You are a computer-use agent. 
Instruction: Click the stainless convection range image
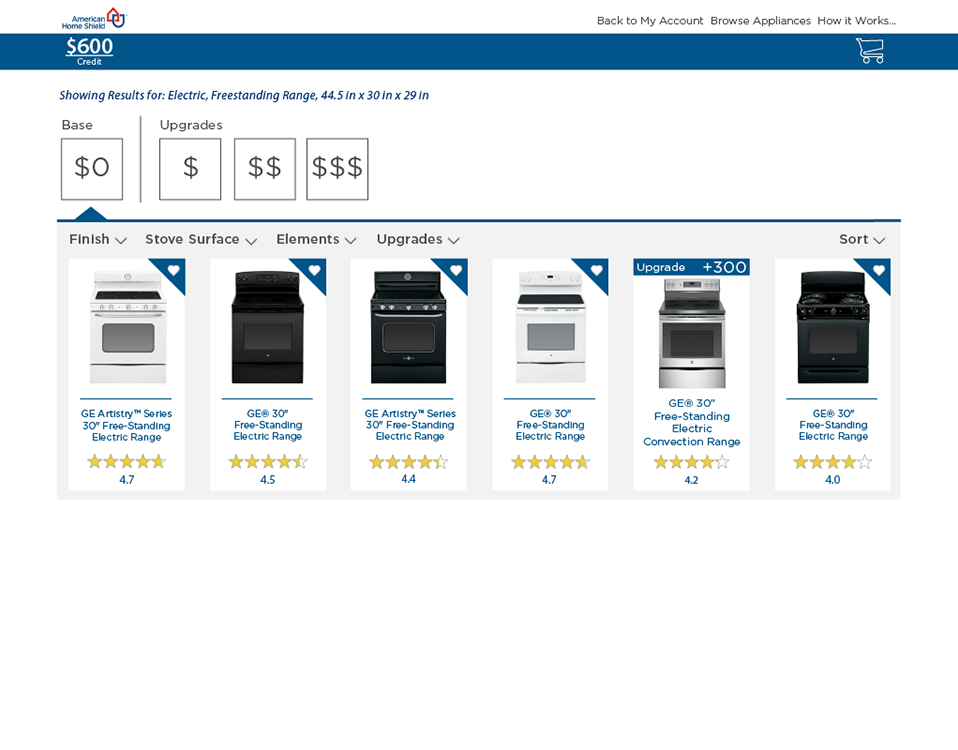[x=692, y=333]
